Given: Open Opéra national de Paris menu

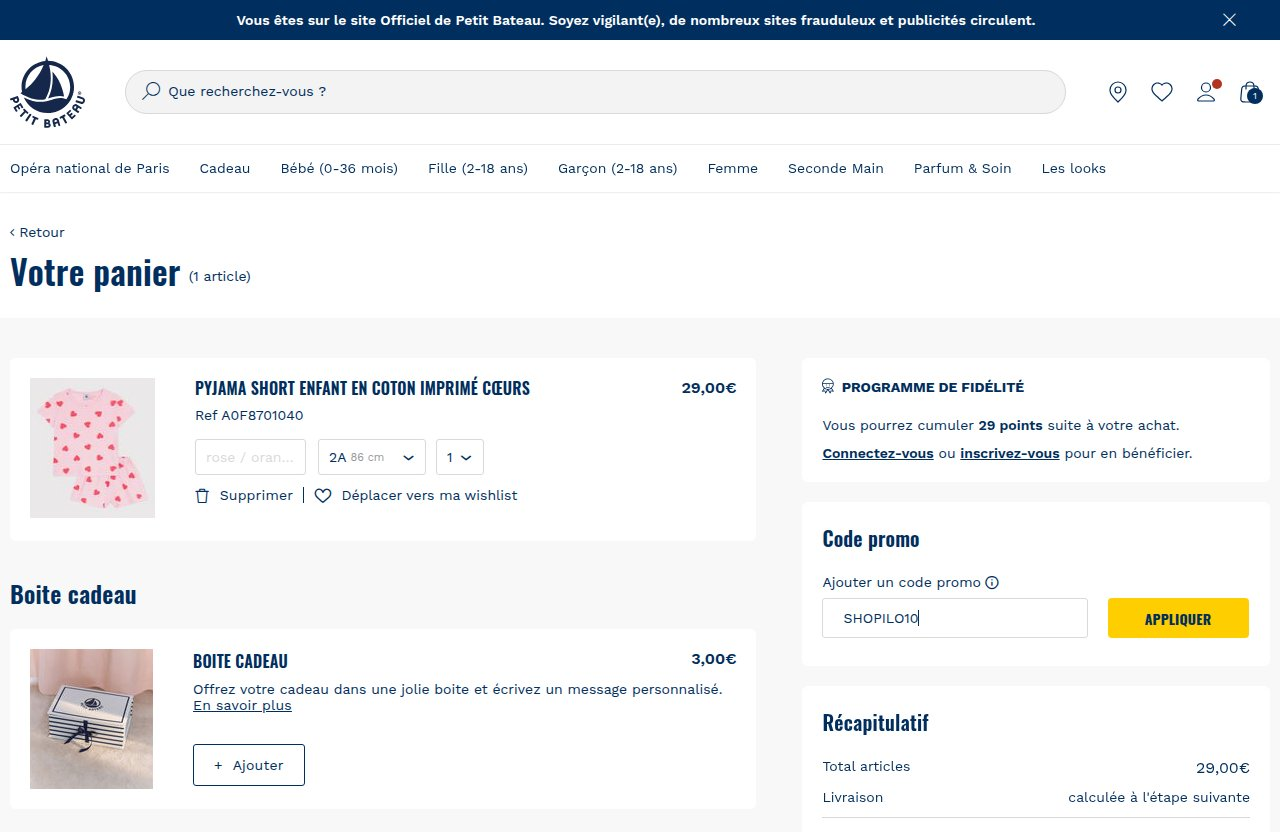Looking at the screenshot, I should pos(90,168).
